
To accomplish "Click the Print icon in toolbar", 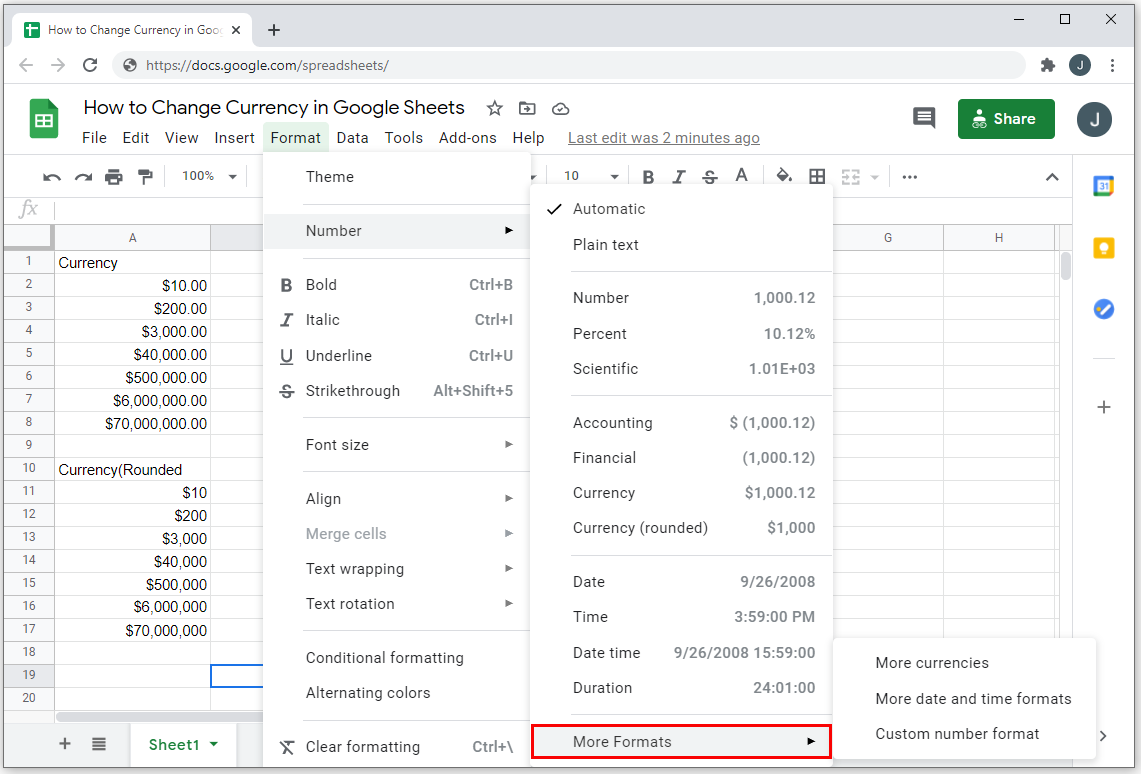I will (x=114, y=177).
